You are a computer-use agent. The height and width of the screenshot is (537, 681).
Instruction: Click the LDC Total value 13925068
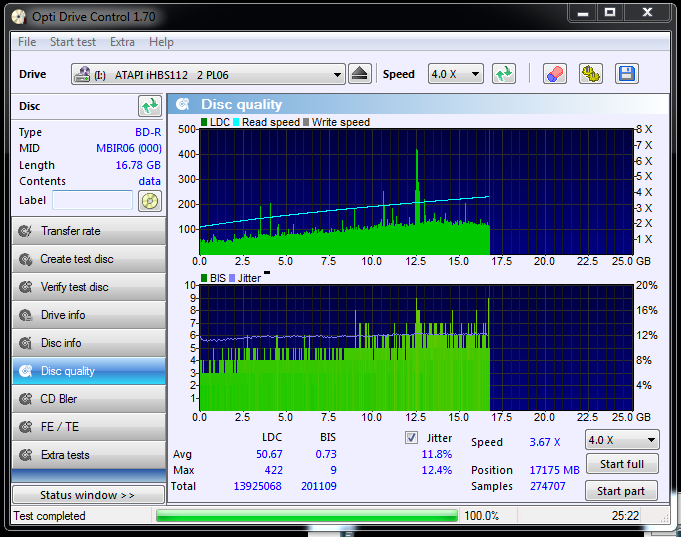(x=258, y=486)
